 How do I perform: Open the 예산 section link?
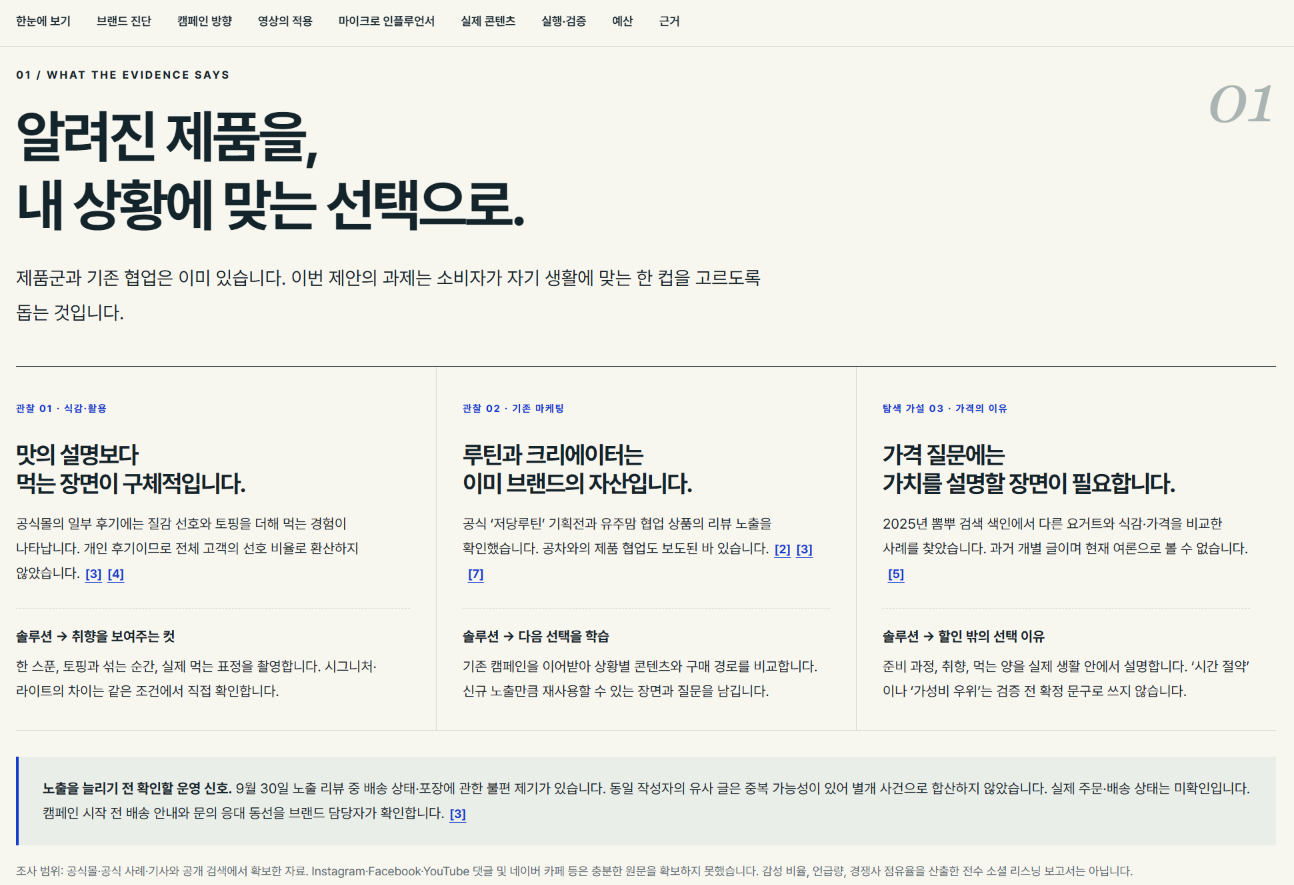tap(622, 21)
